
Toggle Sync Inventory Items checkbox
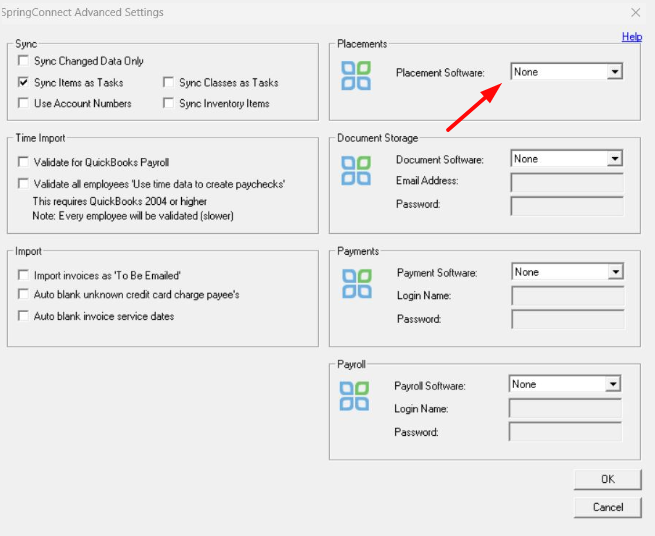169,104
